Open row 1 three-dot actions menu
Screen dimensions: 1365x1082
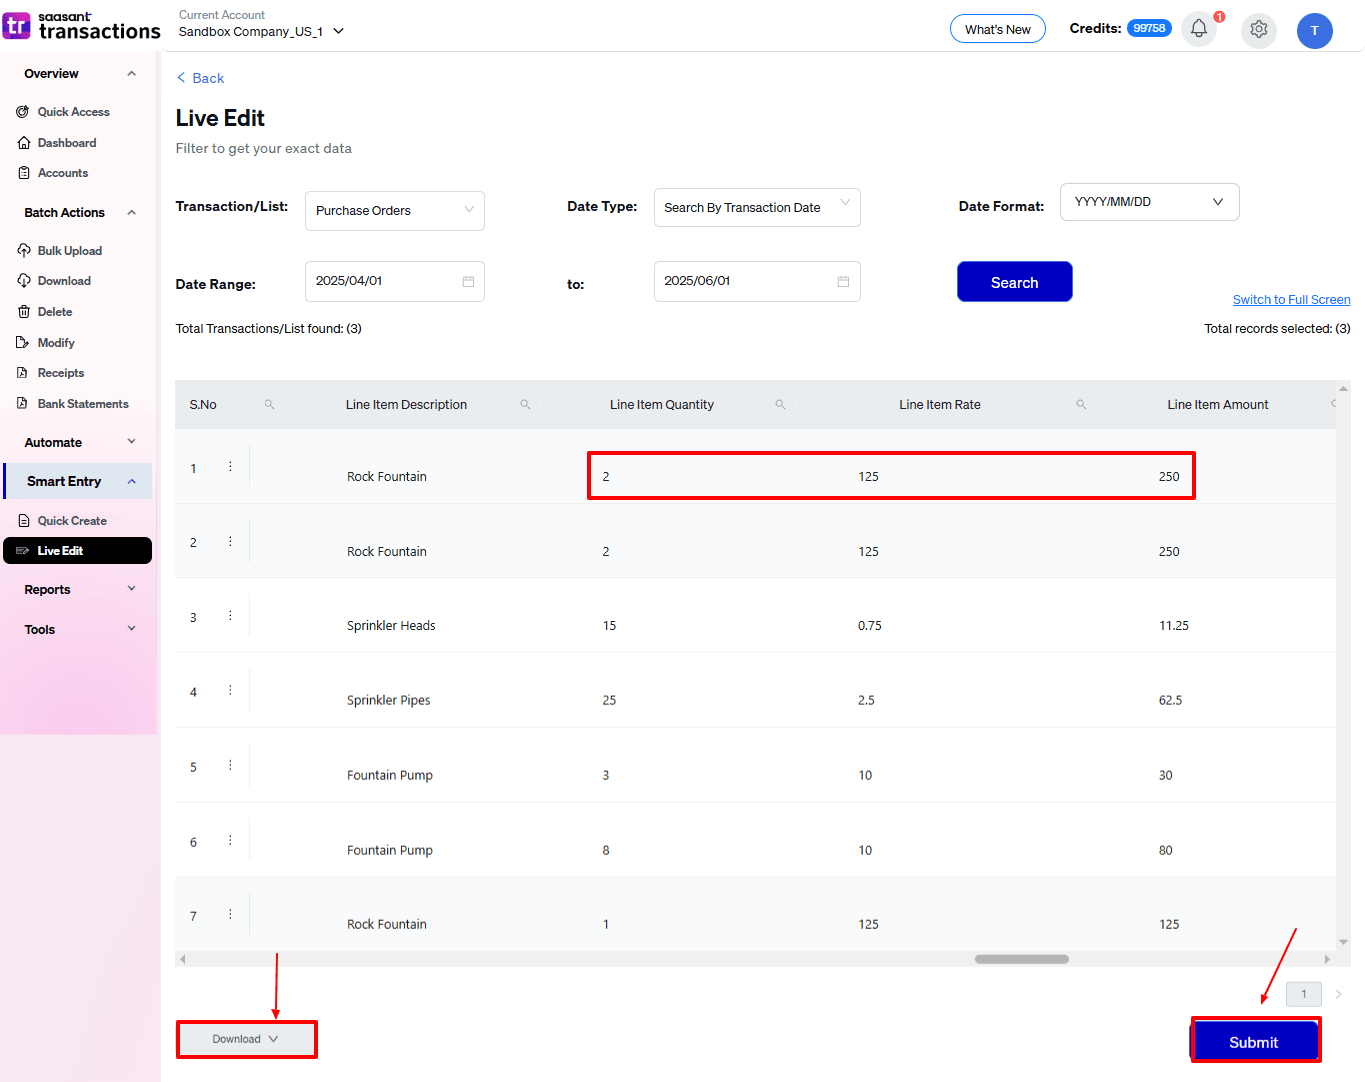(x=230, y=467)
